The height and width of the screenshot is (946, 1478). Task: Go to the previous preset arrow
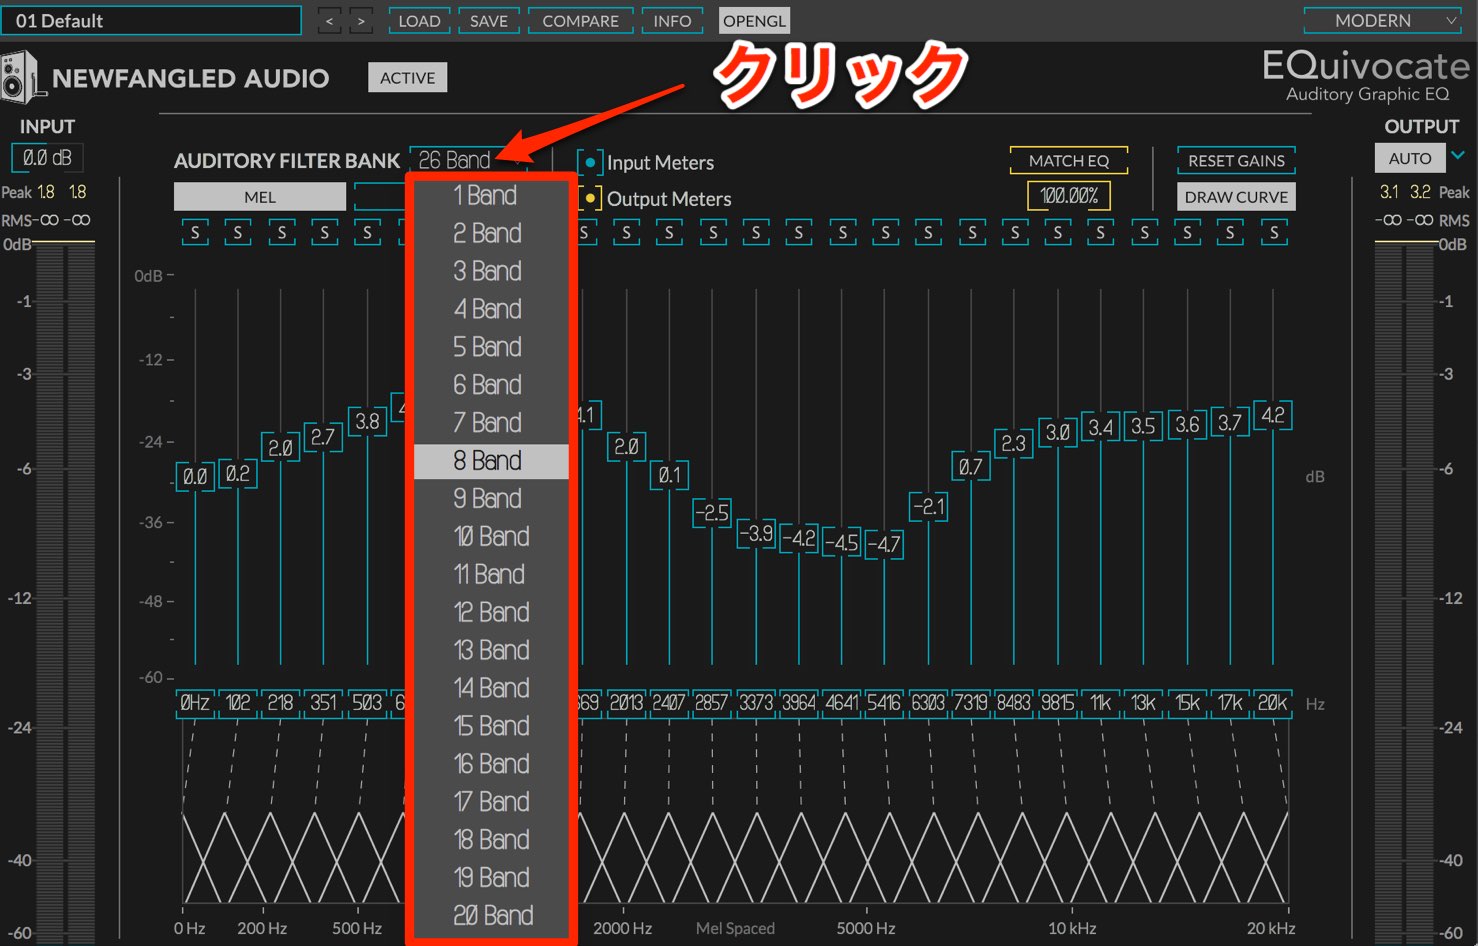coord(329,21)
